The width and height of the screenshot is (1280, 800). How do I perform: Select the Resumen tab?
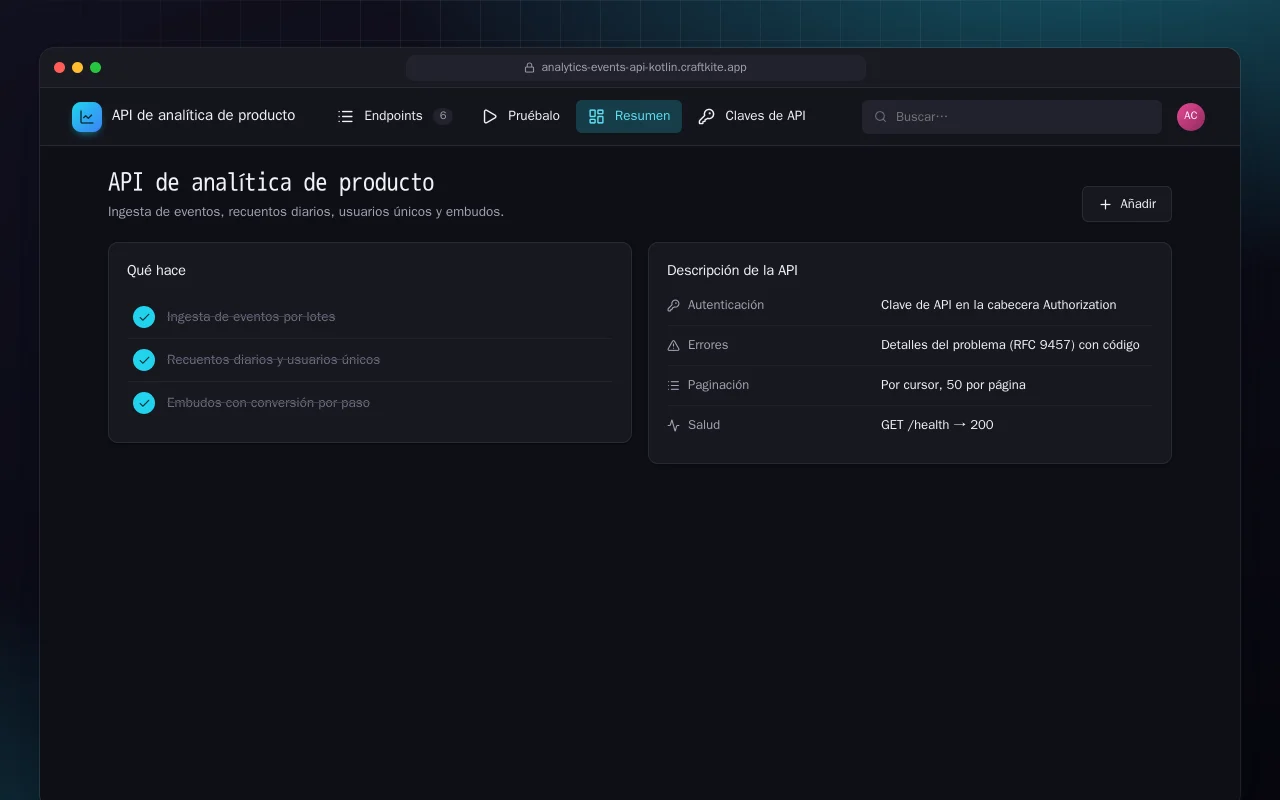(629, 116)
